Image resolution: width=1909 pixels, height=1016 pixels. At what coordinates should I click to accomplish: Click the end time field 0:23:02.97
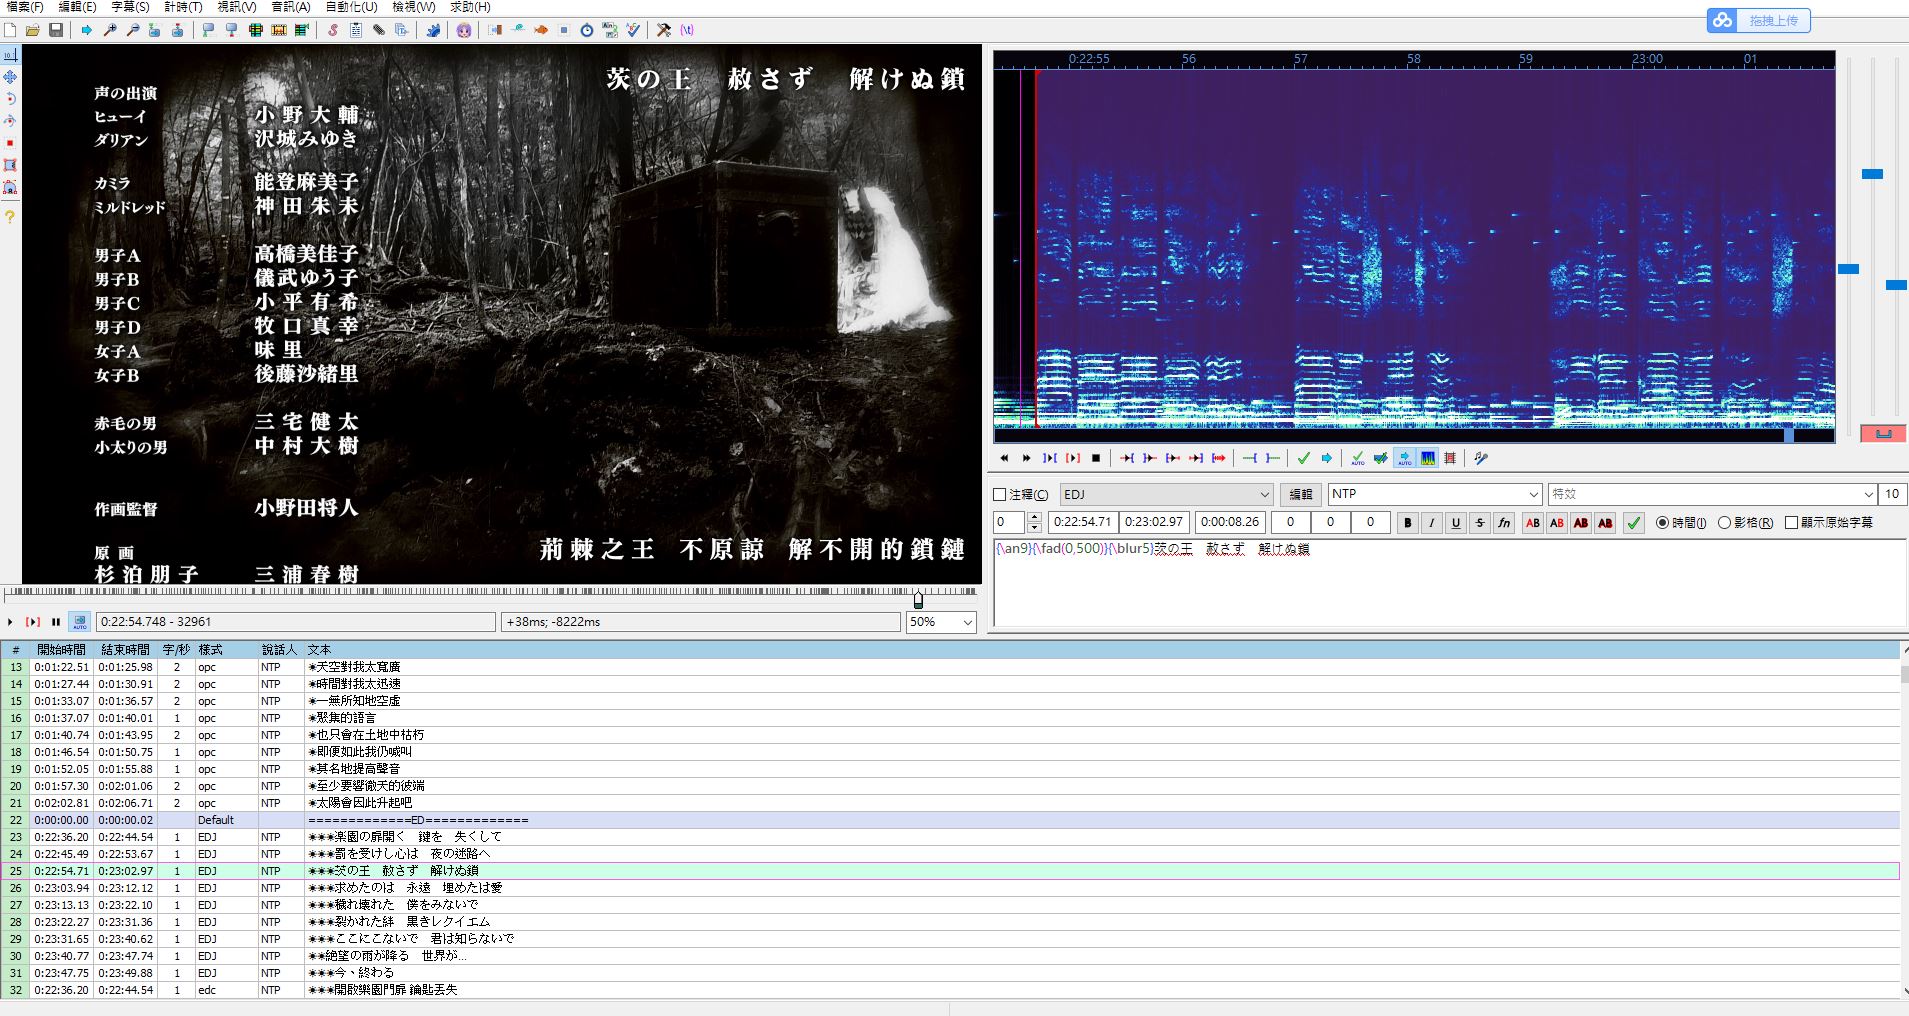1154,522
